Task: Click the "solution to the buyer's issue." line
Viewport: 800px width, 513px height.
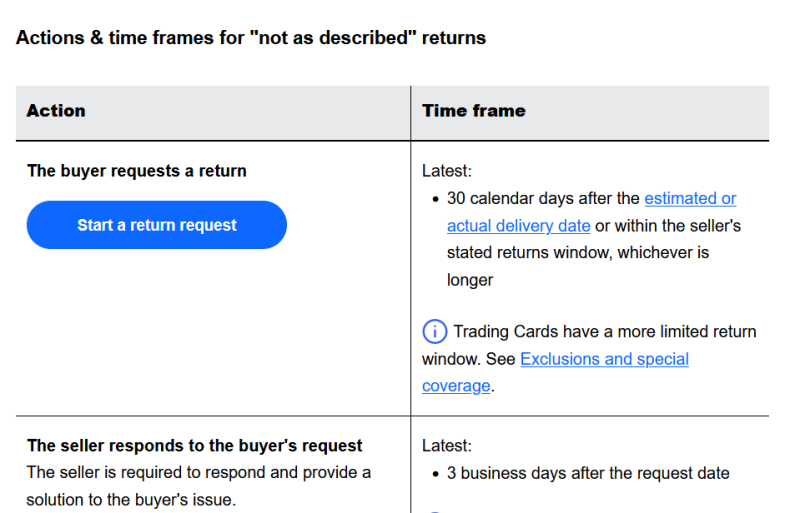Action: pyautogui.click(x=131, y=498)
